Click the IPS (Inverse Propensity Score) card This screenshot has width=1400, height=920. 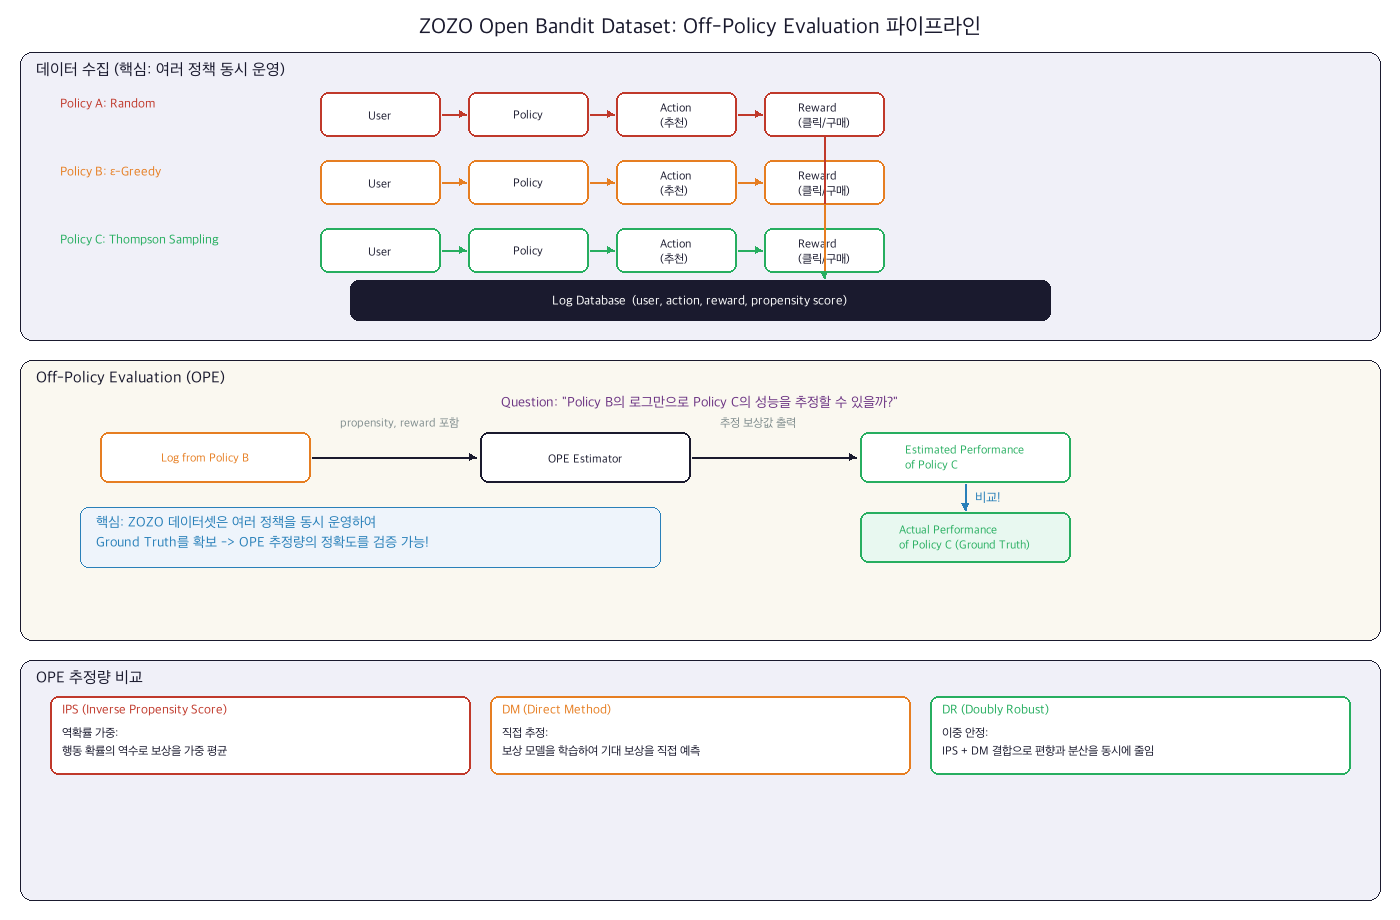(260, 736)
